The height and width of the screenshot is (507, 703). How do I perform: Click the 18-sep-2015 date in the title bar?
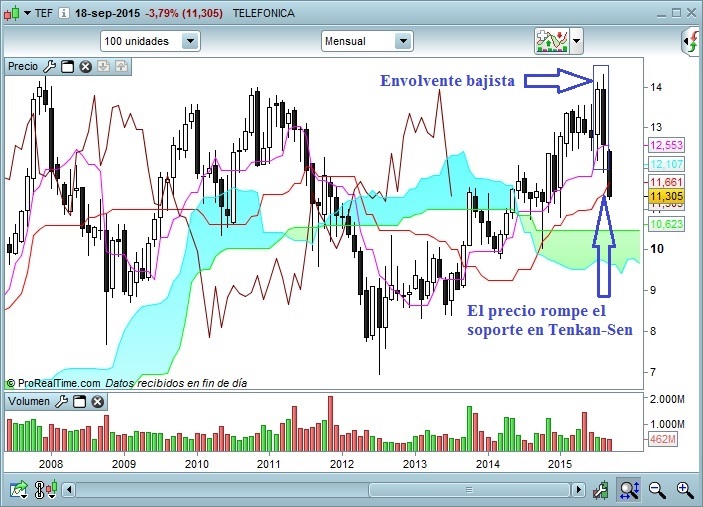(108, 13)
